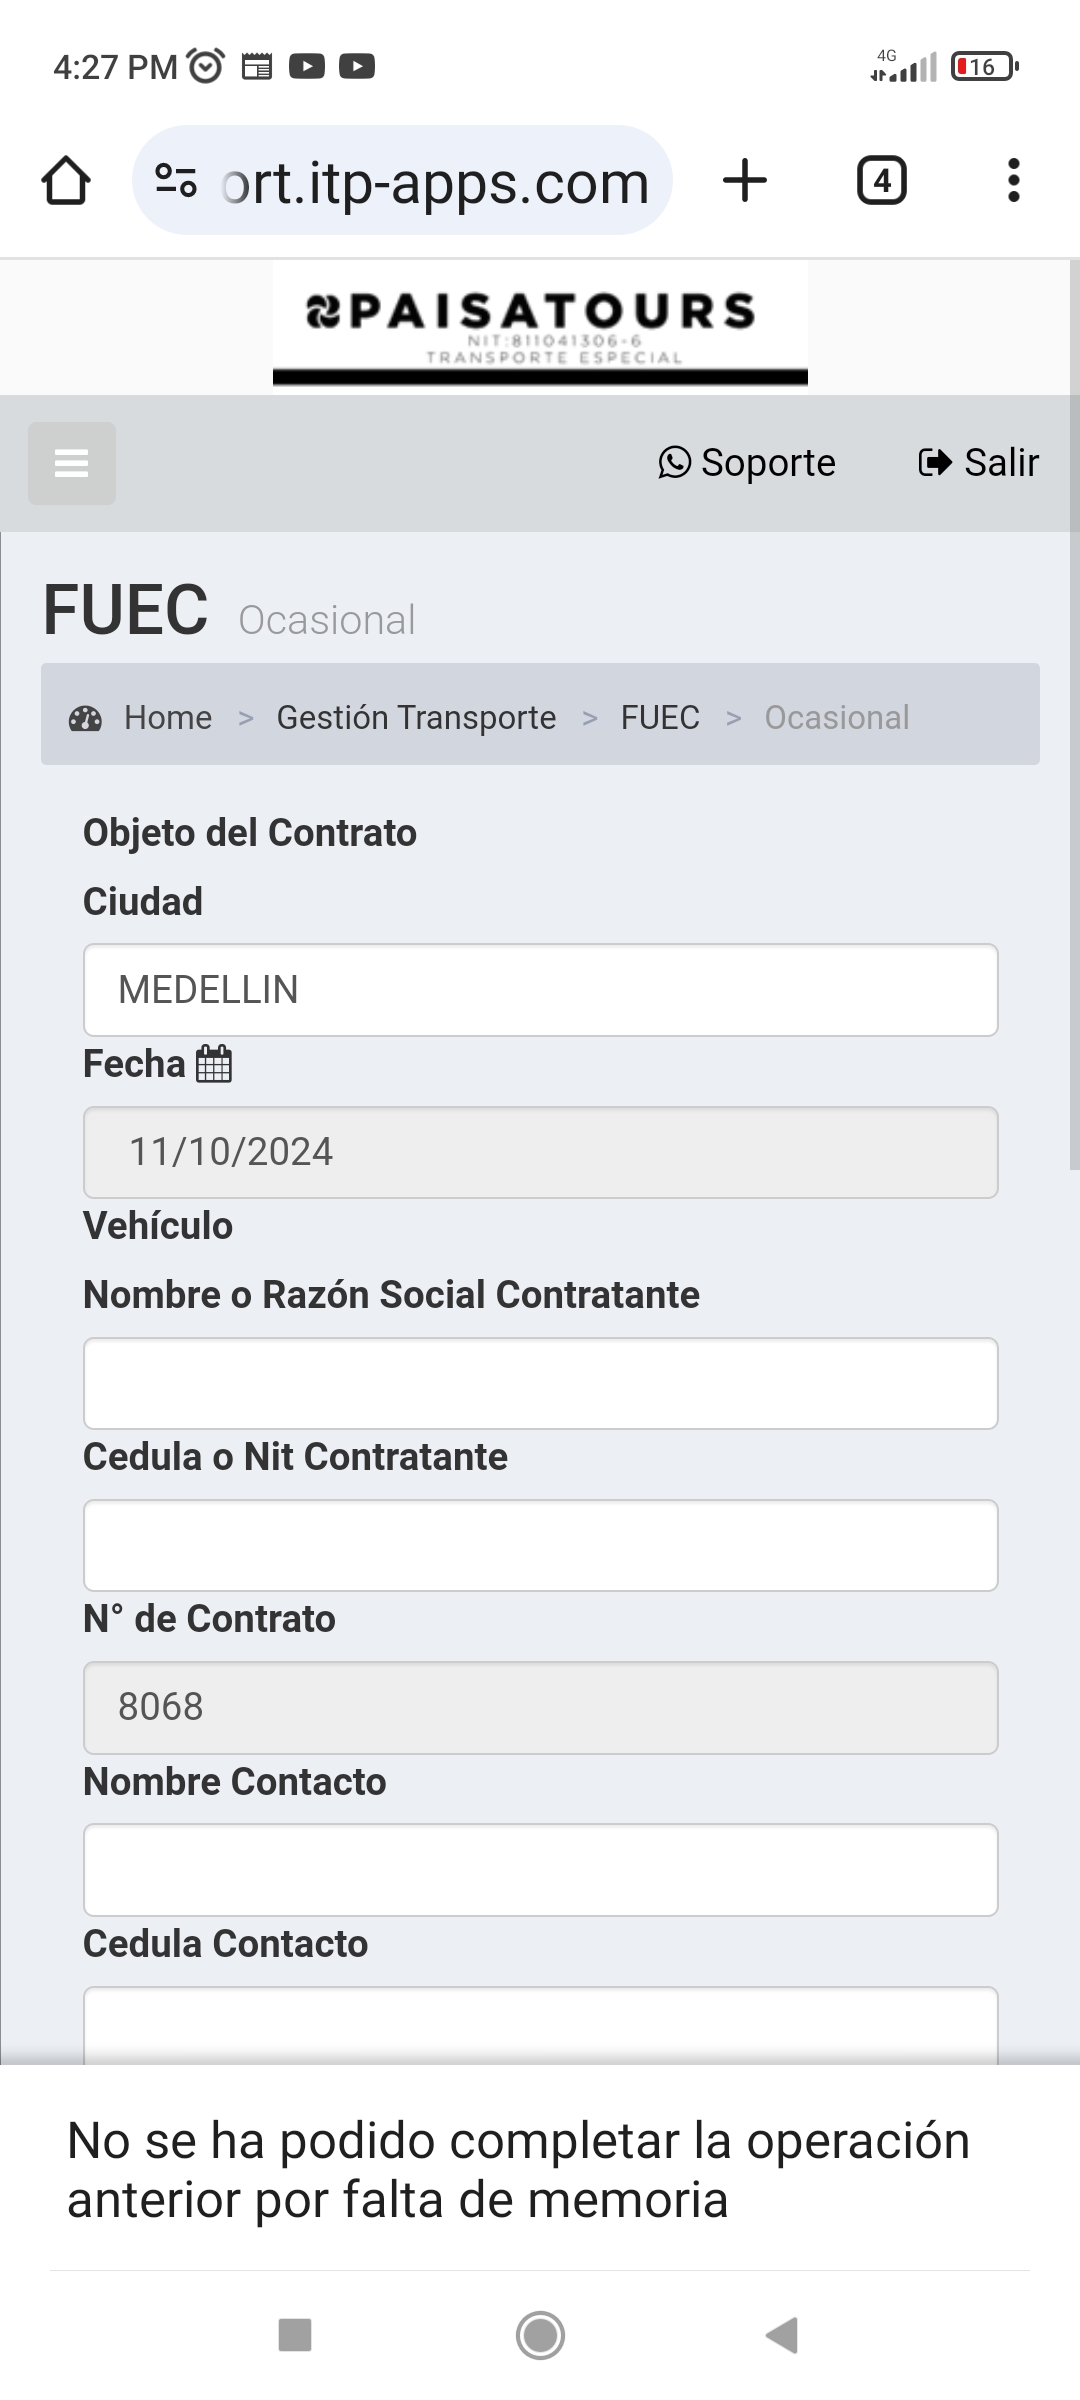
Task: Click the calendar icon beside Fecha
Action: (214, 1064)
